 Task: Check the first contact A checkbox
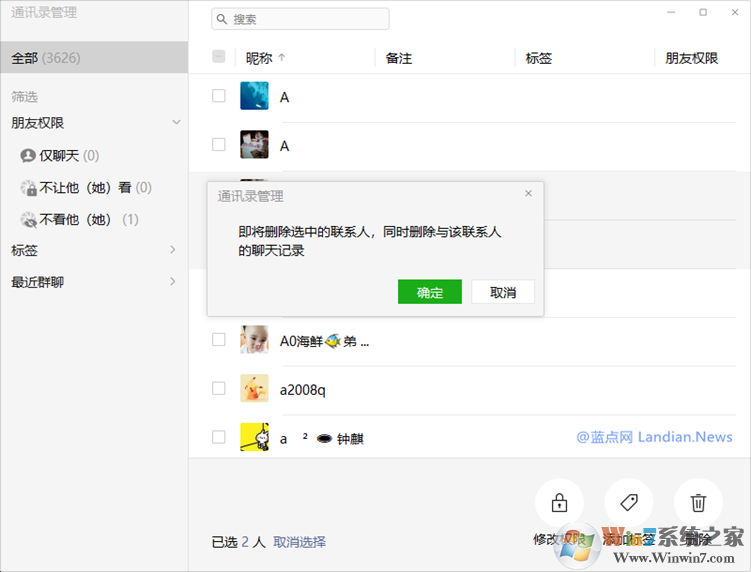219,96
